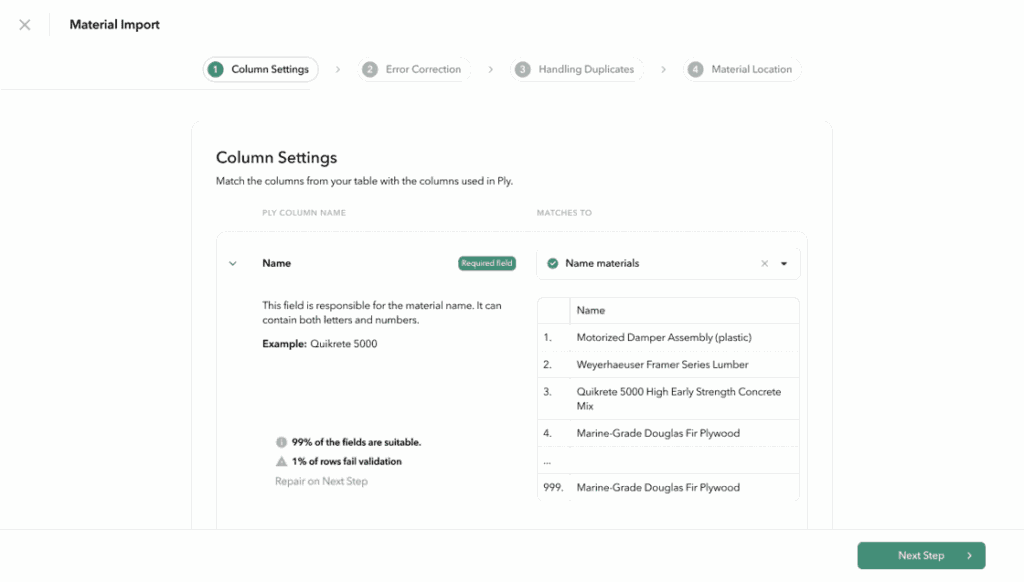Screen dimensions: 1024x582
Task: Select the Weyerhaeuser Framer Series Lumber row
Action: click(662, 365)
